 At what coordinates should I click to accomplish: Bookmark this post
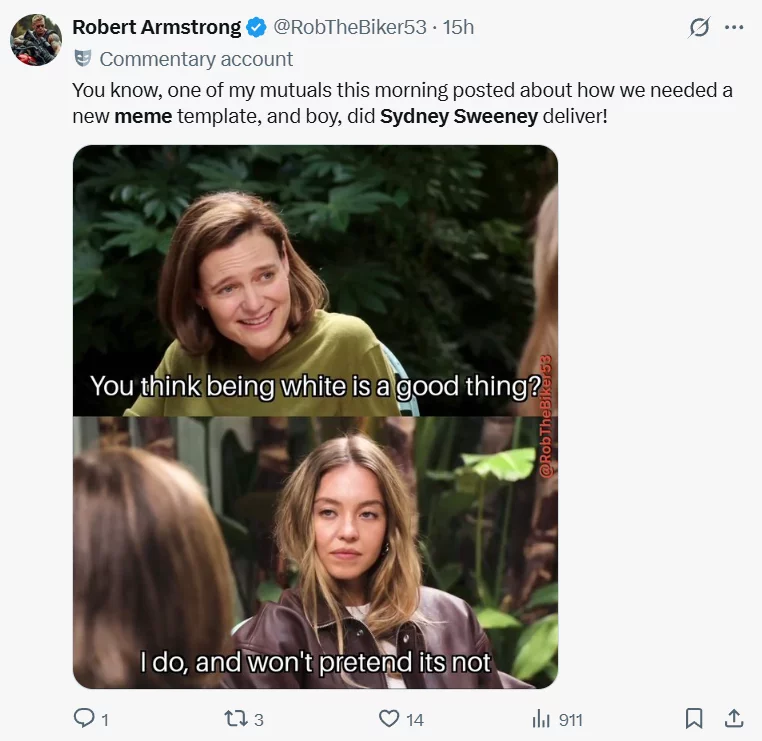point(694,718)
